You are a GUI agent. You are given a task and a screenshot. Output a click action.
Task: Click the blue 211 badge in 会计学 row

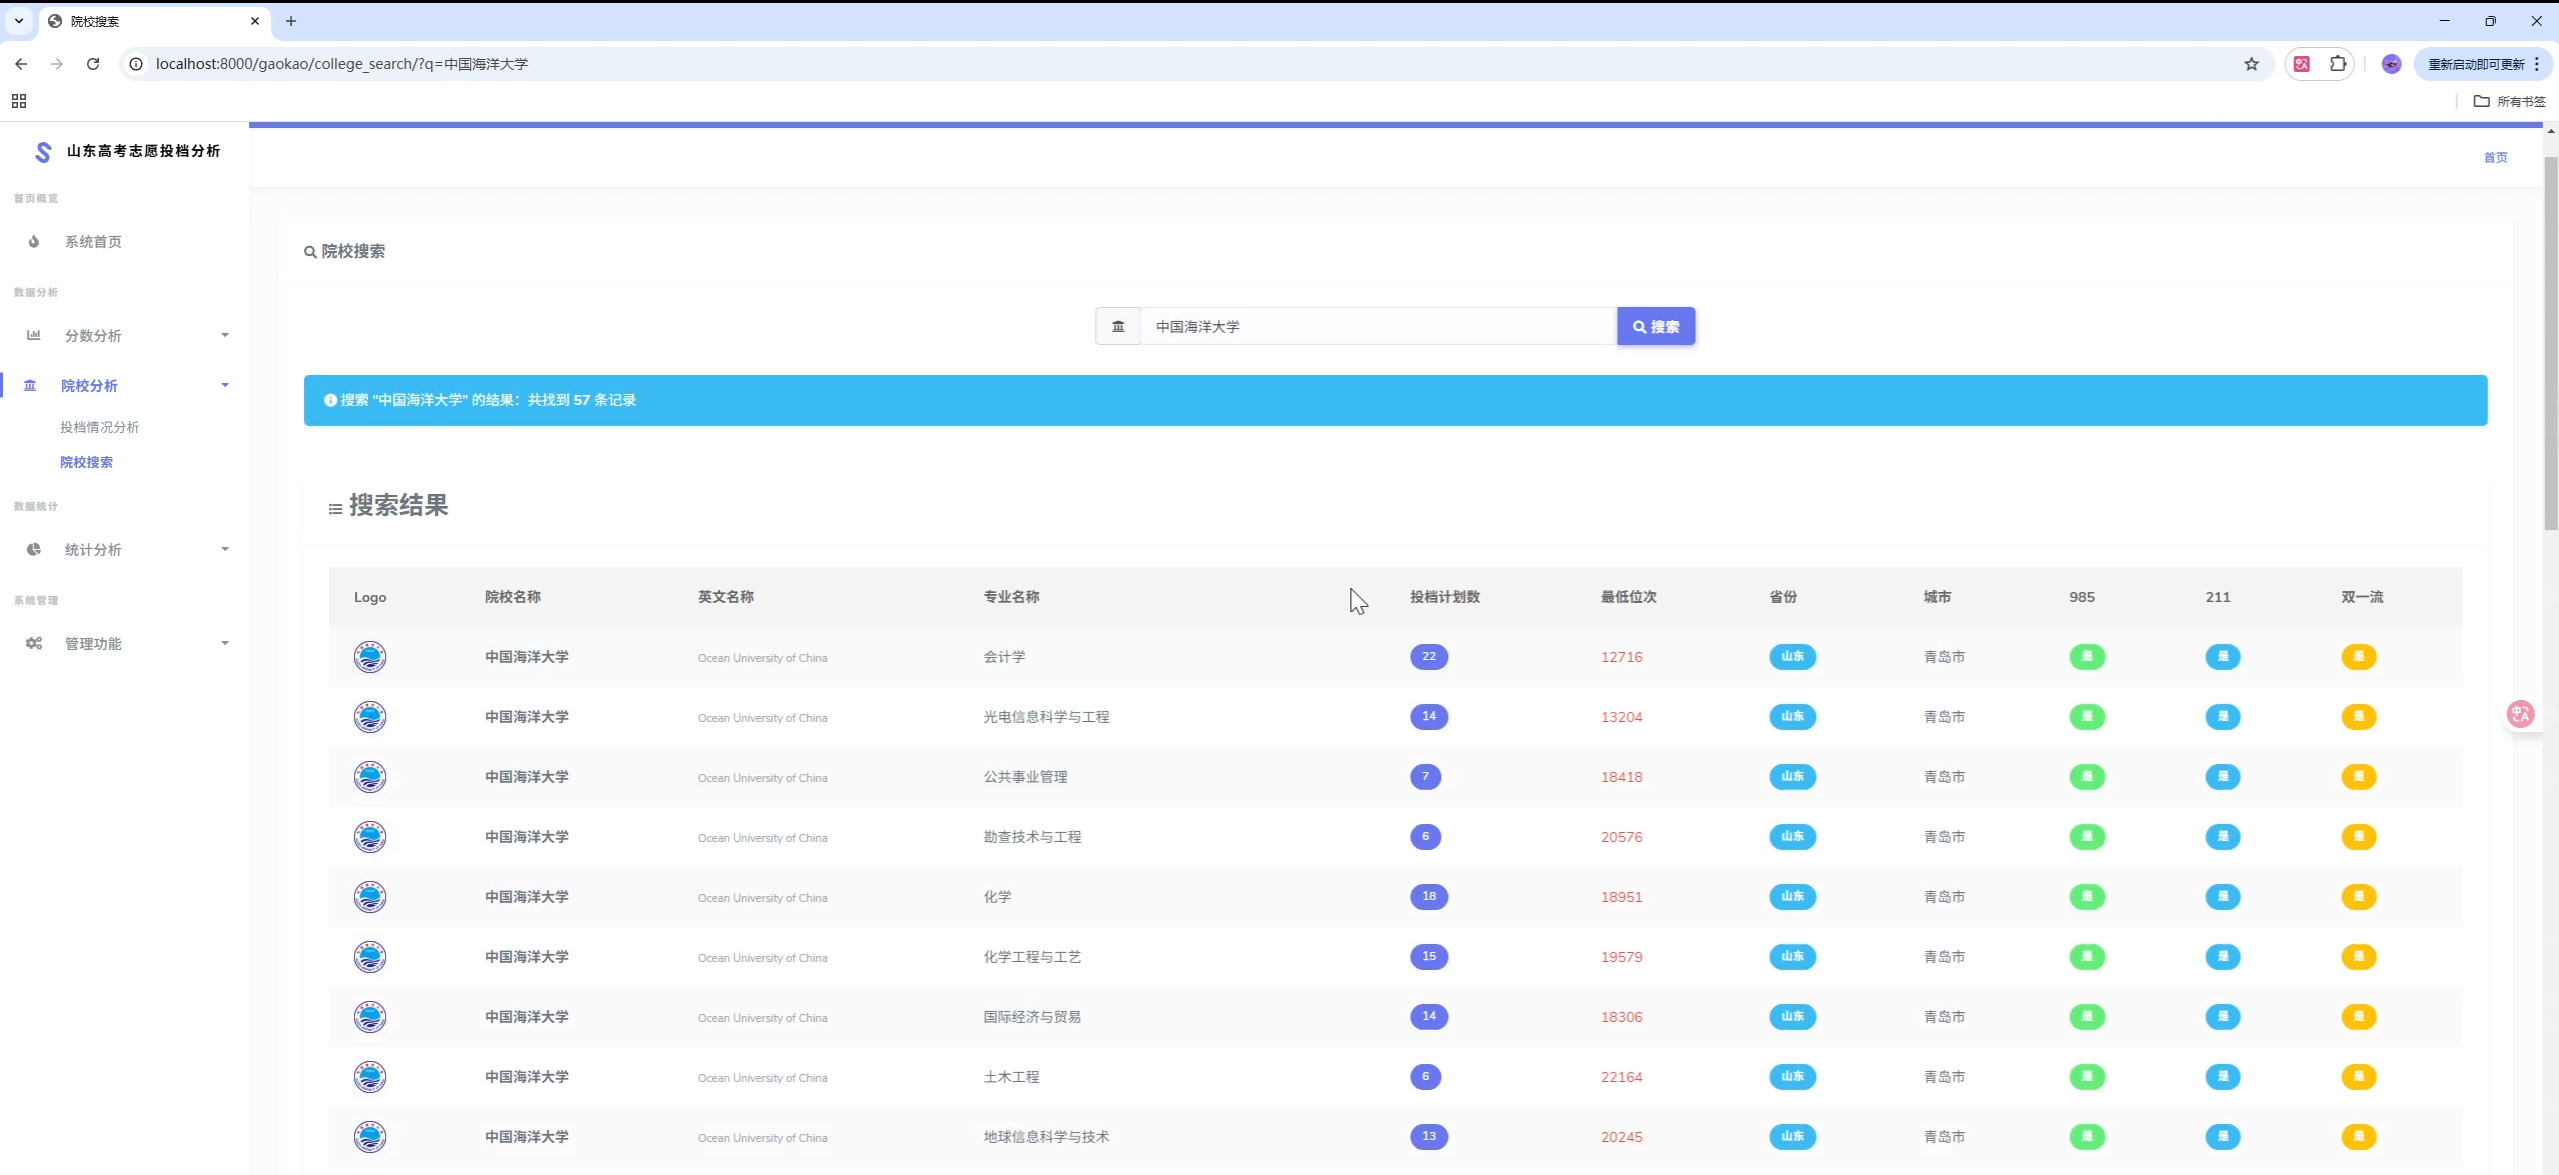2223,657
